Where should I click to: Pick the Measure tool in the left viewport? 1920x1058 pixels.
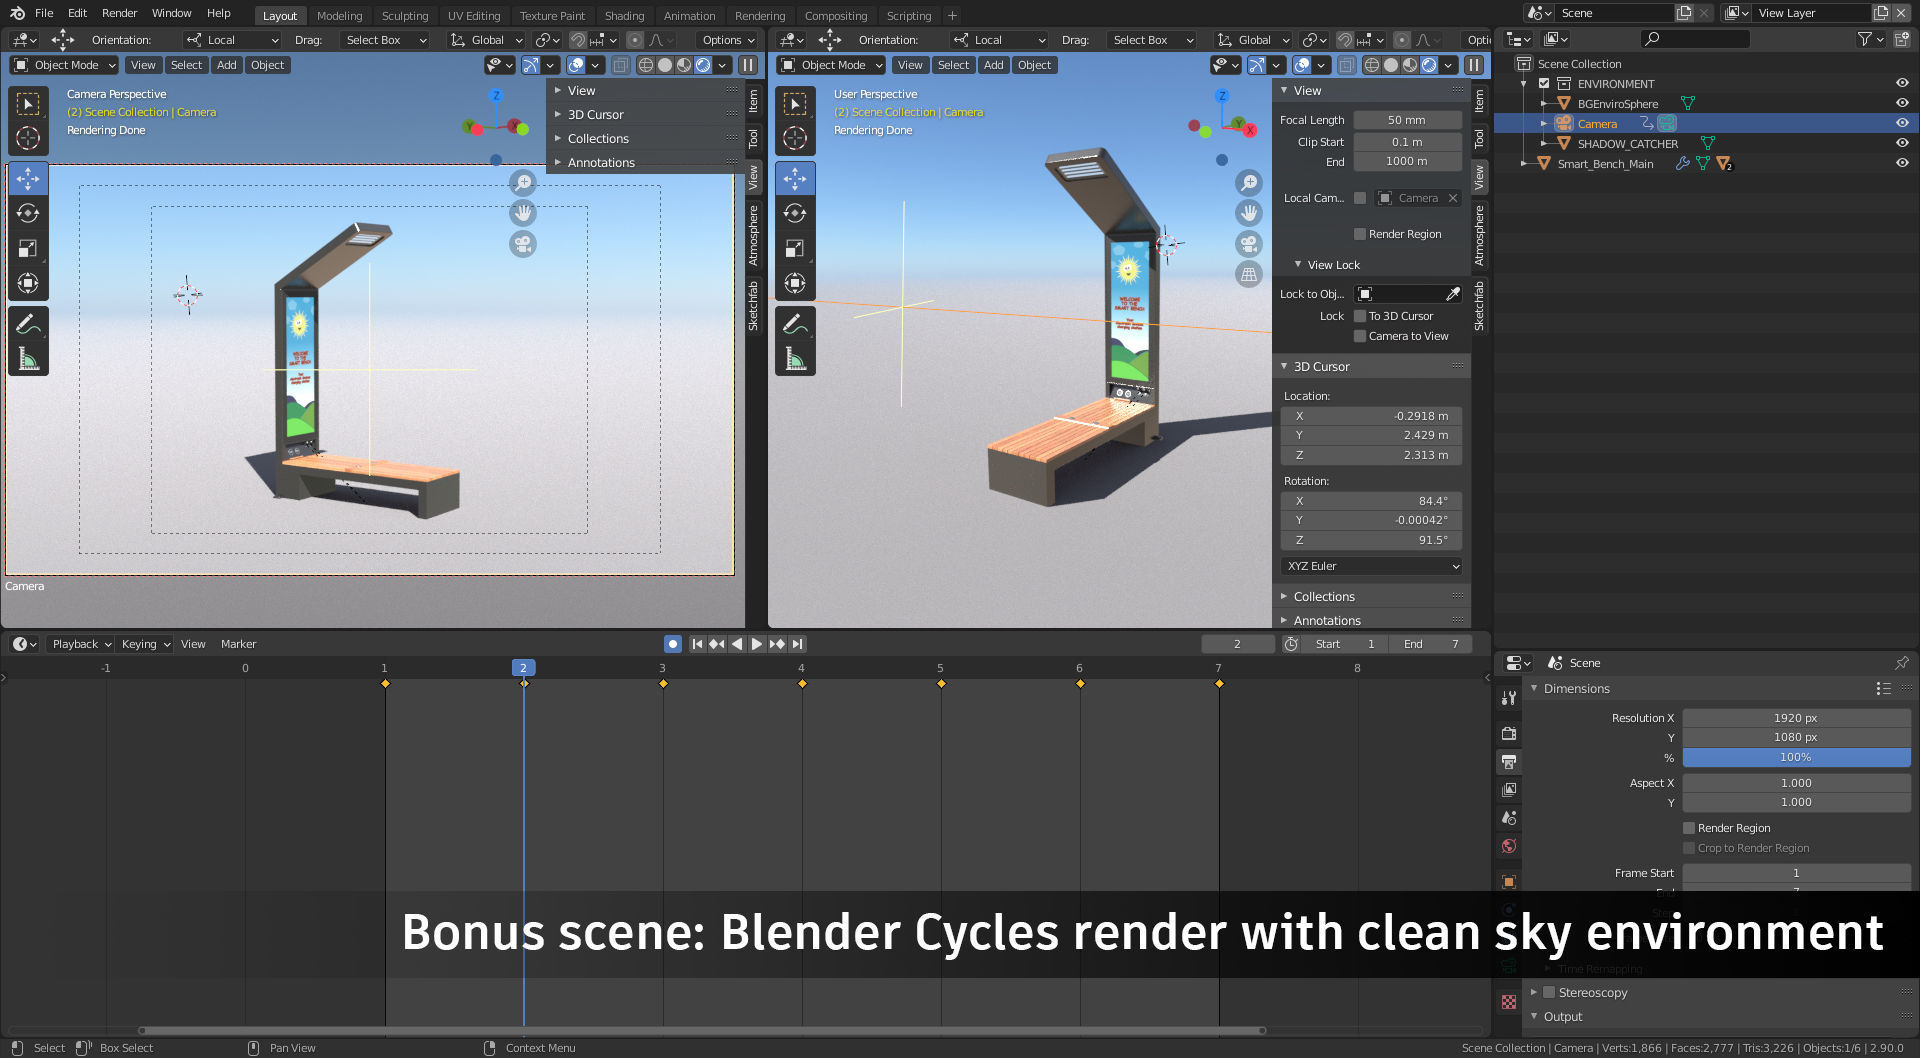28,358
